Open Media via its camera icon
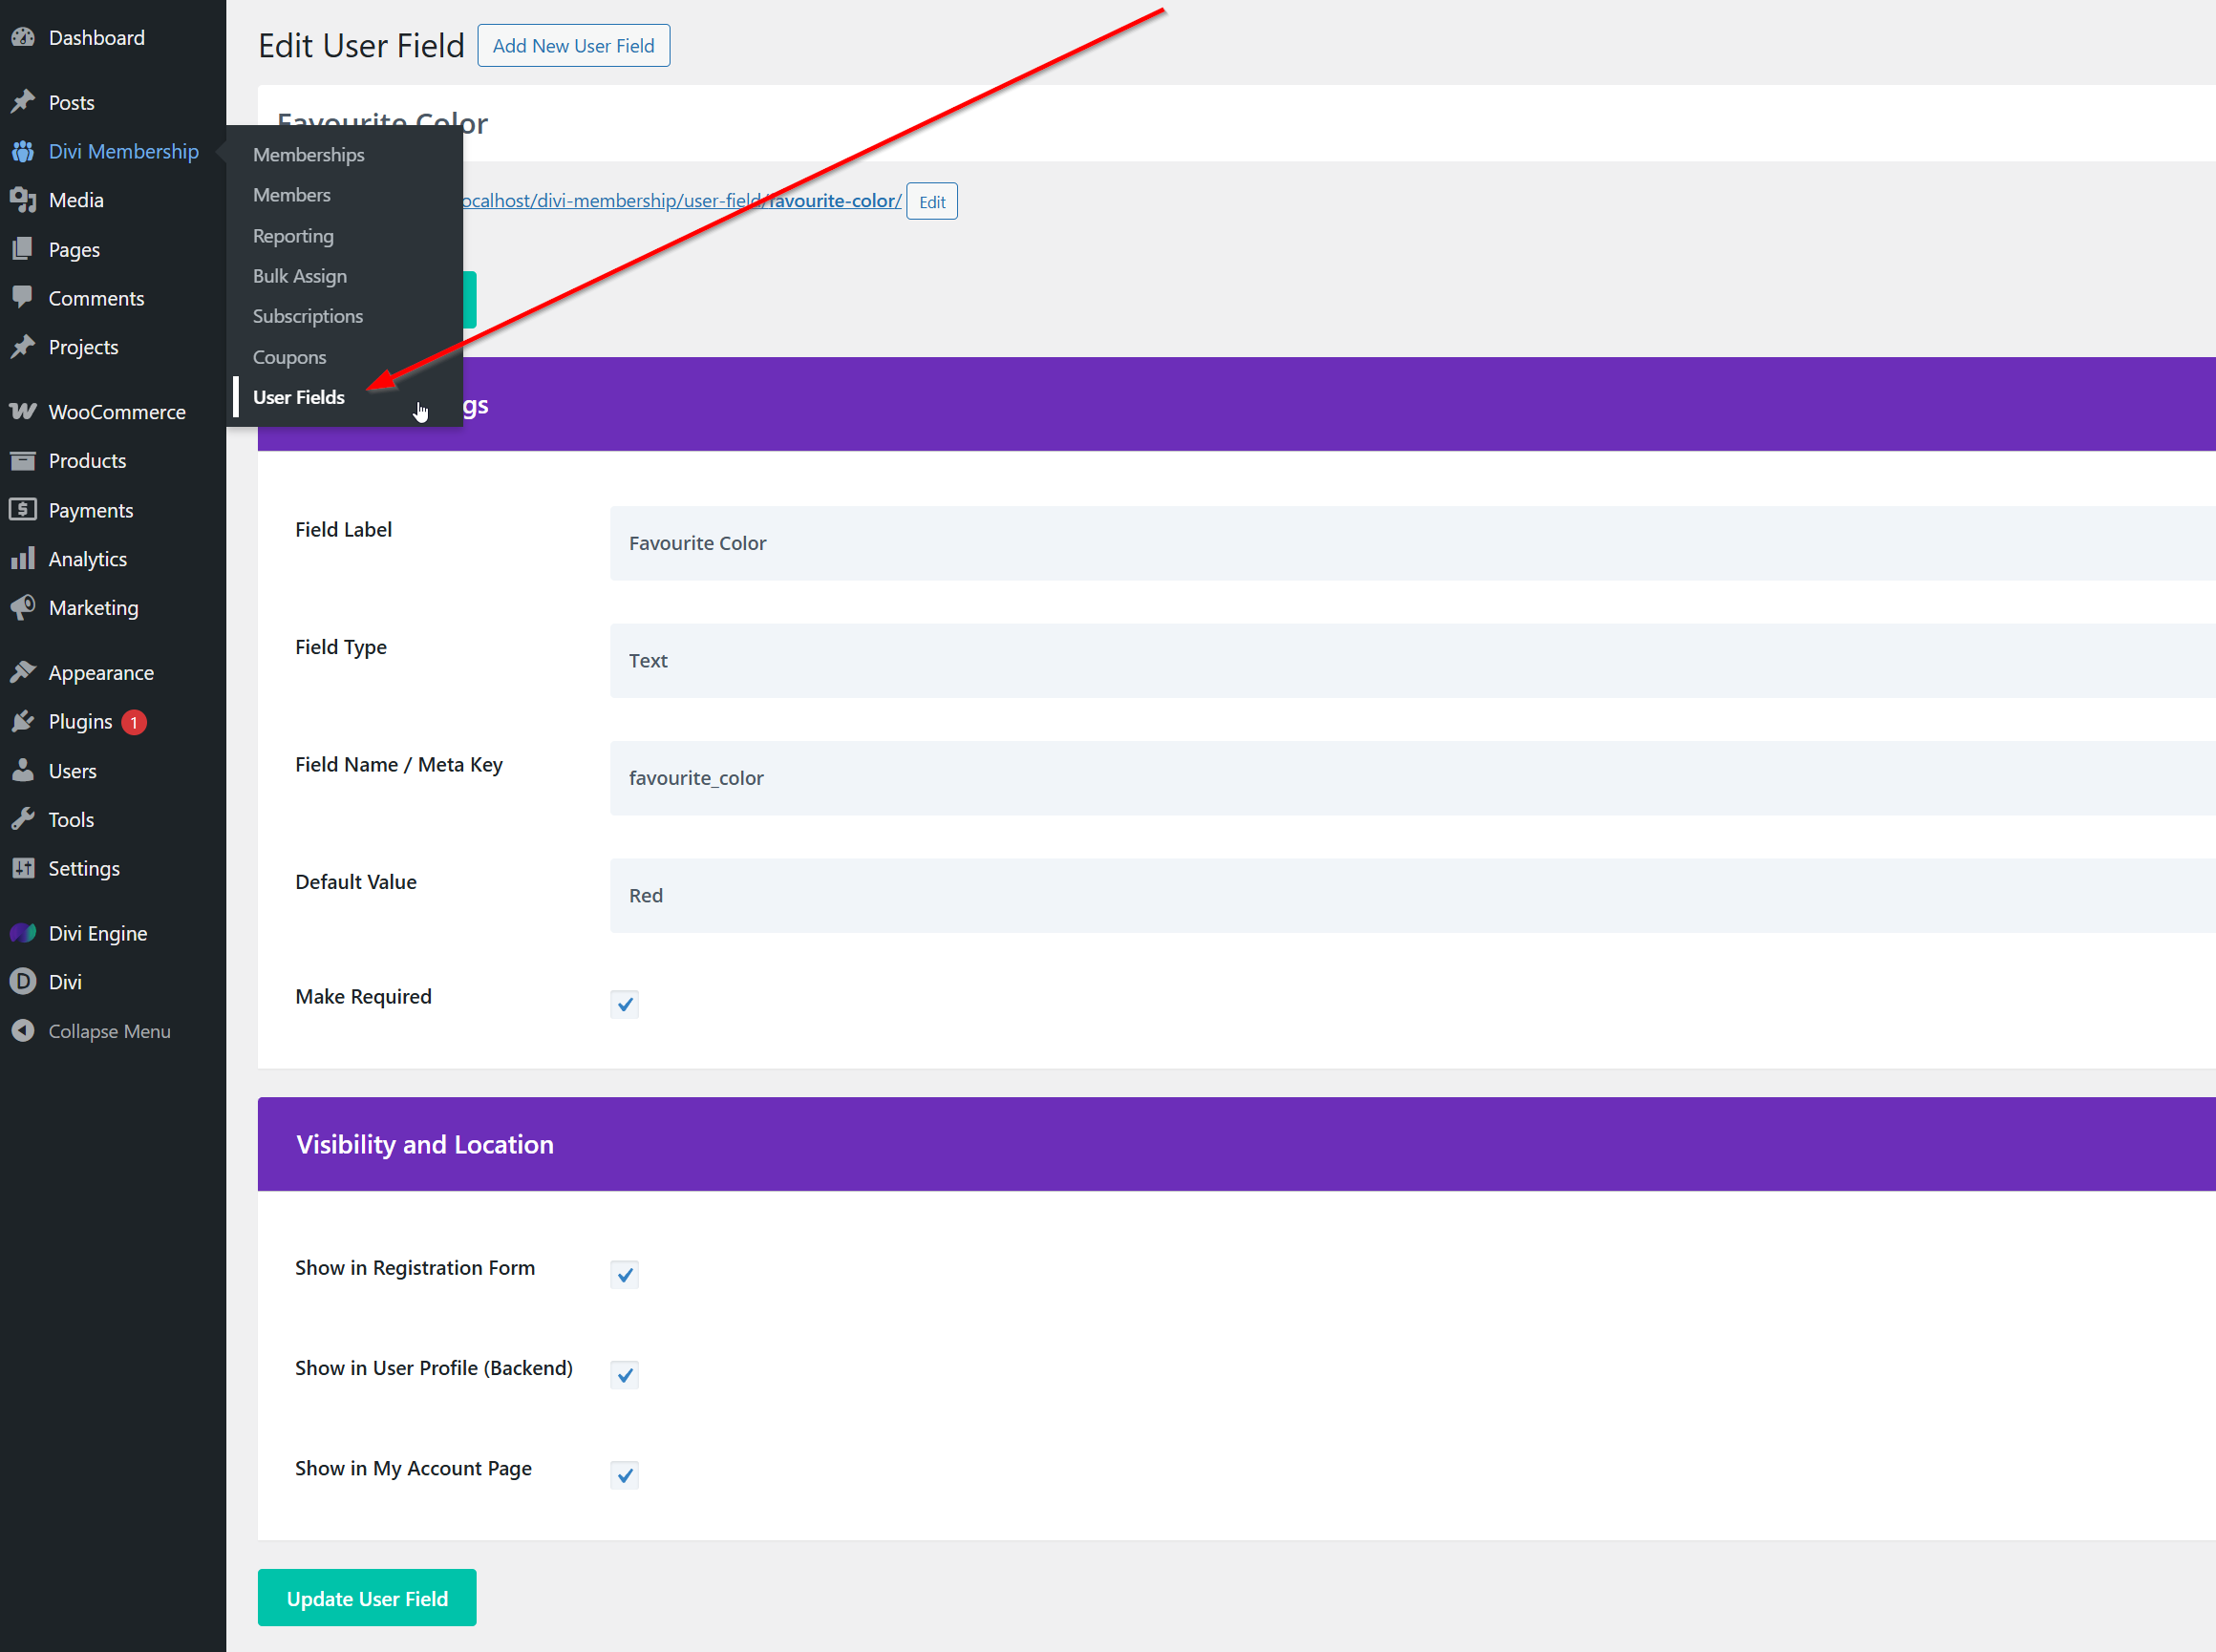The width and height of the screenshot is (2216, 1652). [23, 200]
